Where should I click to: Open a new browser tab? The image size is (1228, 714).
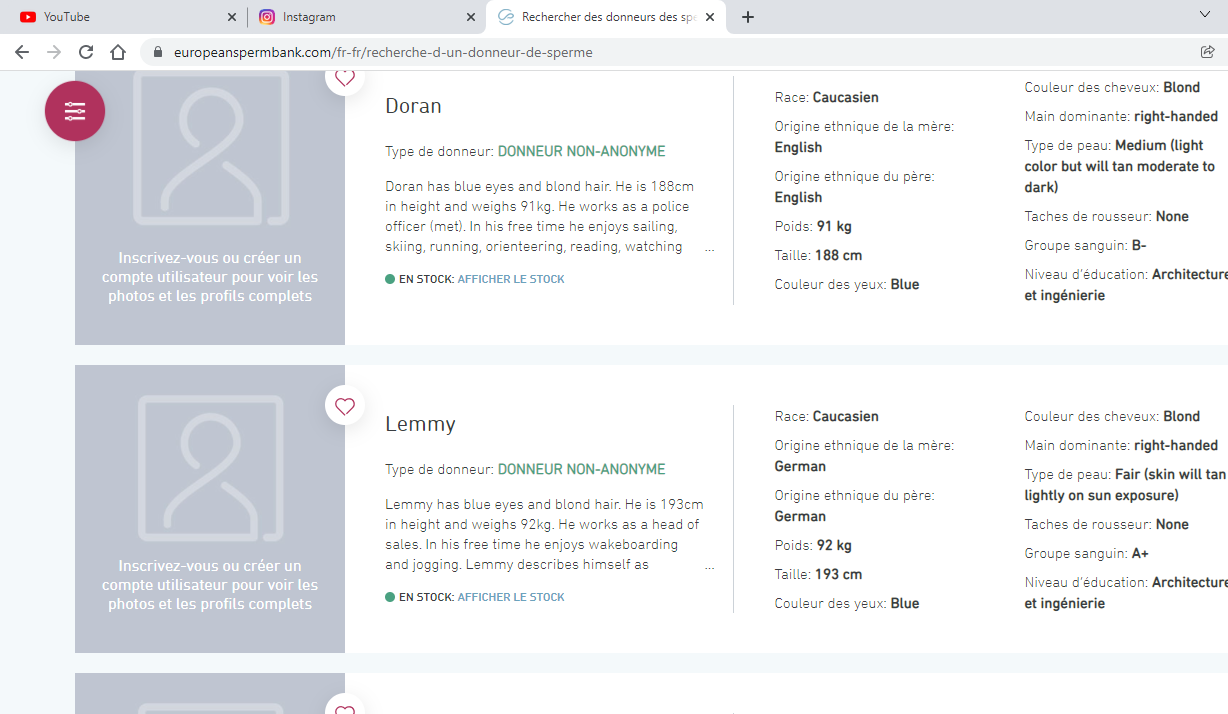[748, 17]
